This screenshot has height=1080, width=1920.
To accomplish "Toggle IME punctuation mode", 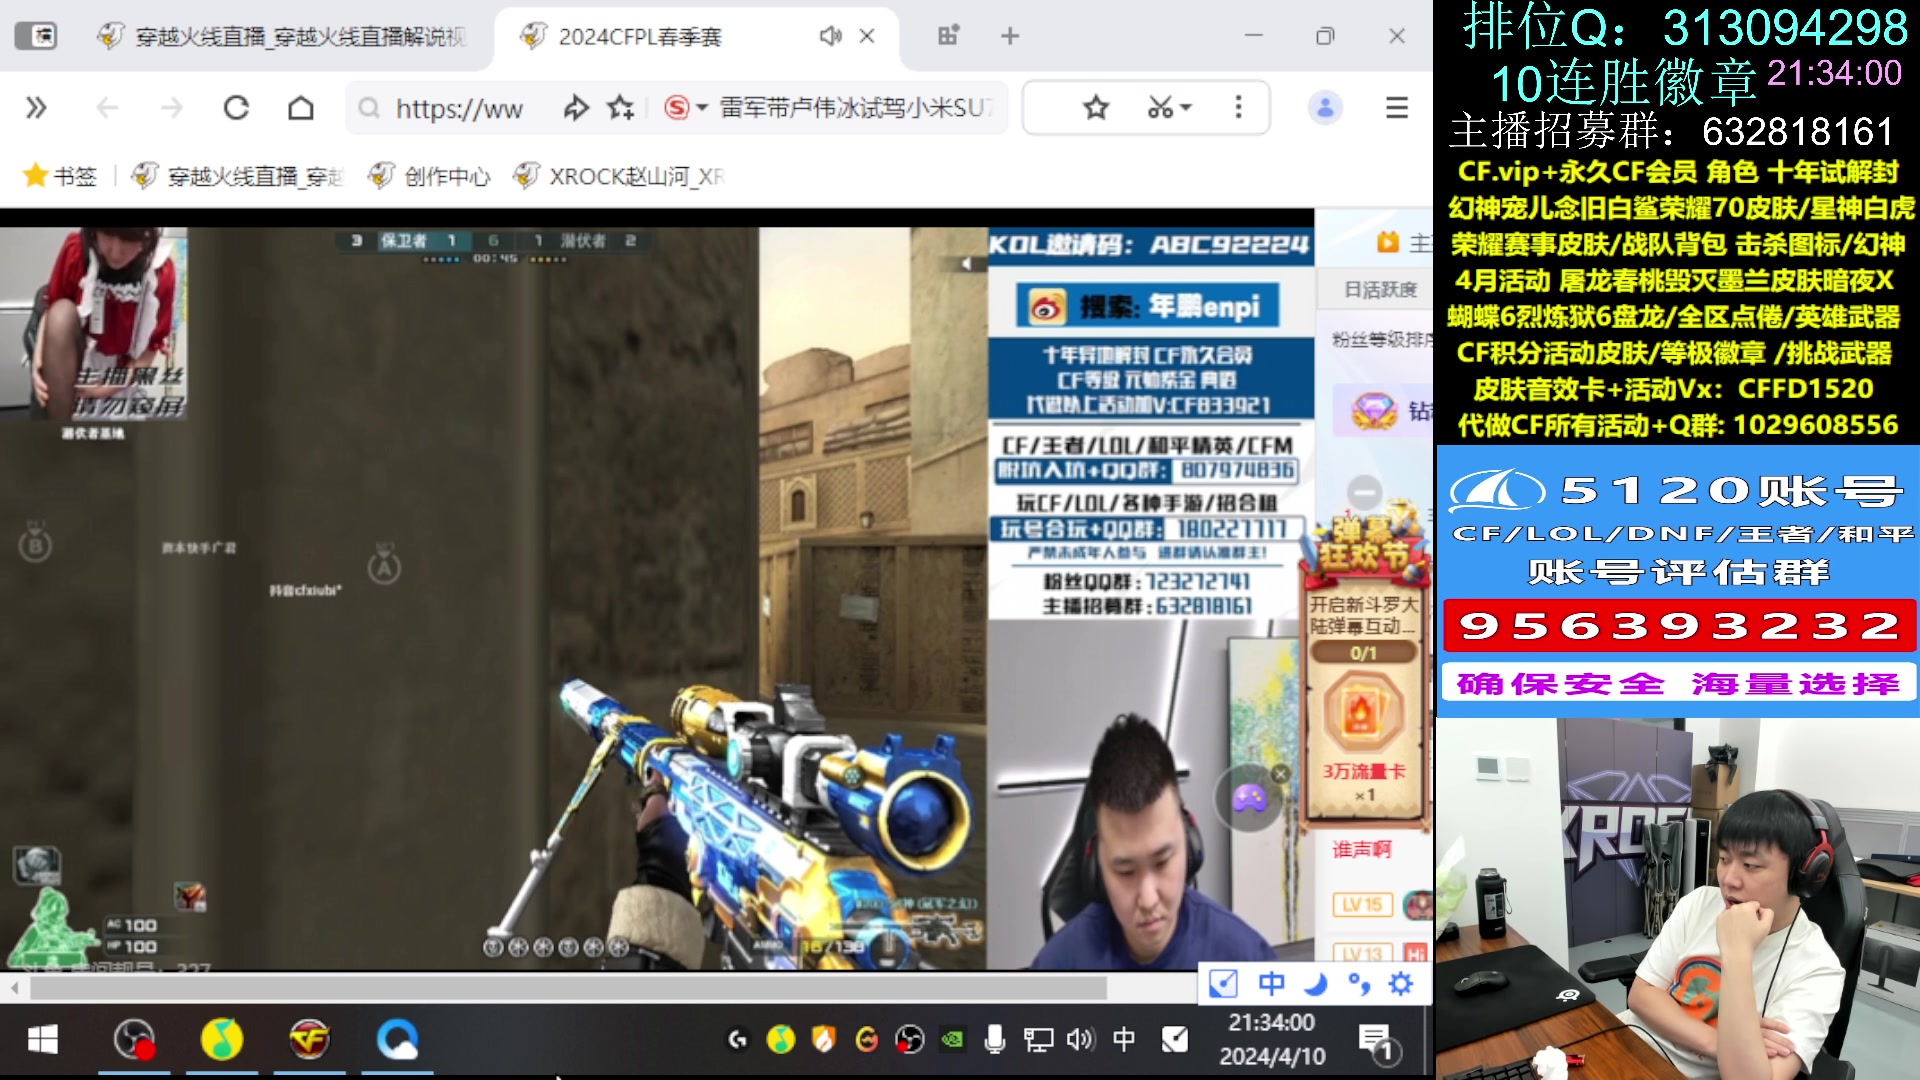I will pyautogui.click(x=1359, y=984).
